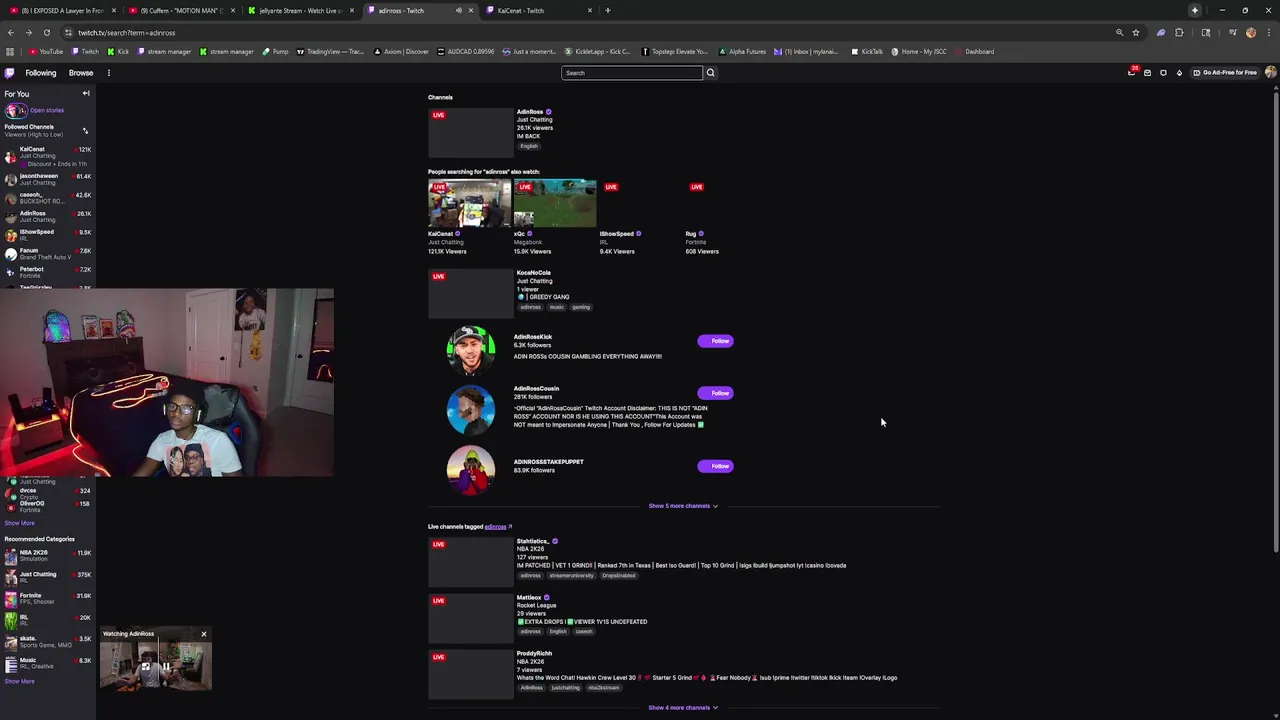Image resolution: width=1280 pixels, height=720 pixels.
Task: Click the page vertical scrollbar
Action: [1275, 320]
